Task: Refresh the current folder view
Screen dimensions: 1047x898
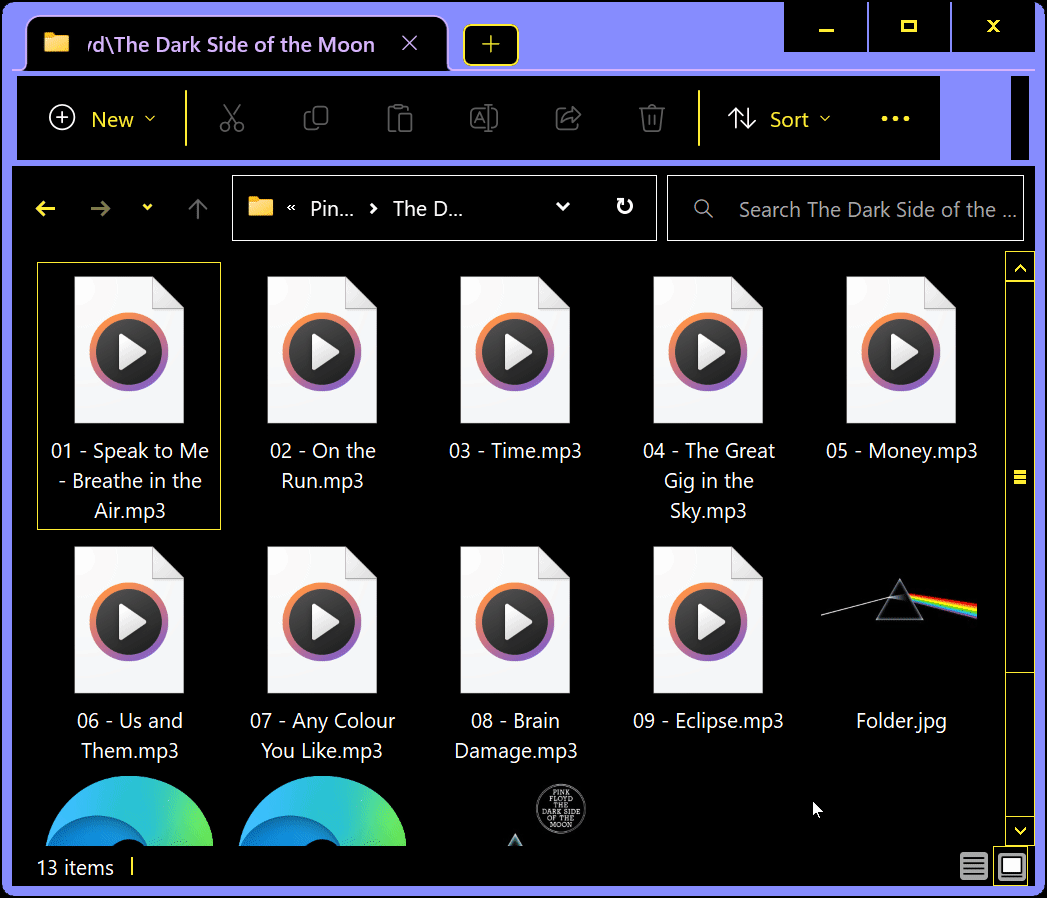Action: 624,207
